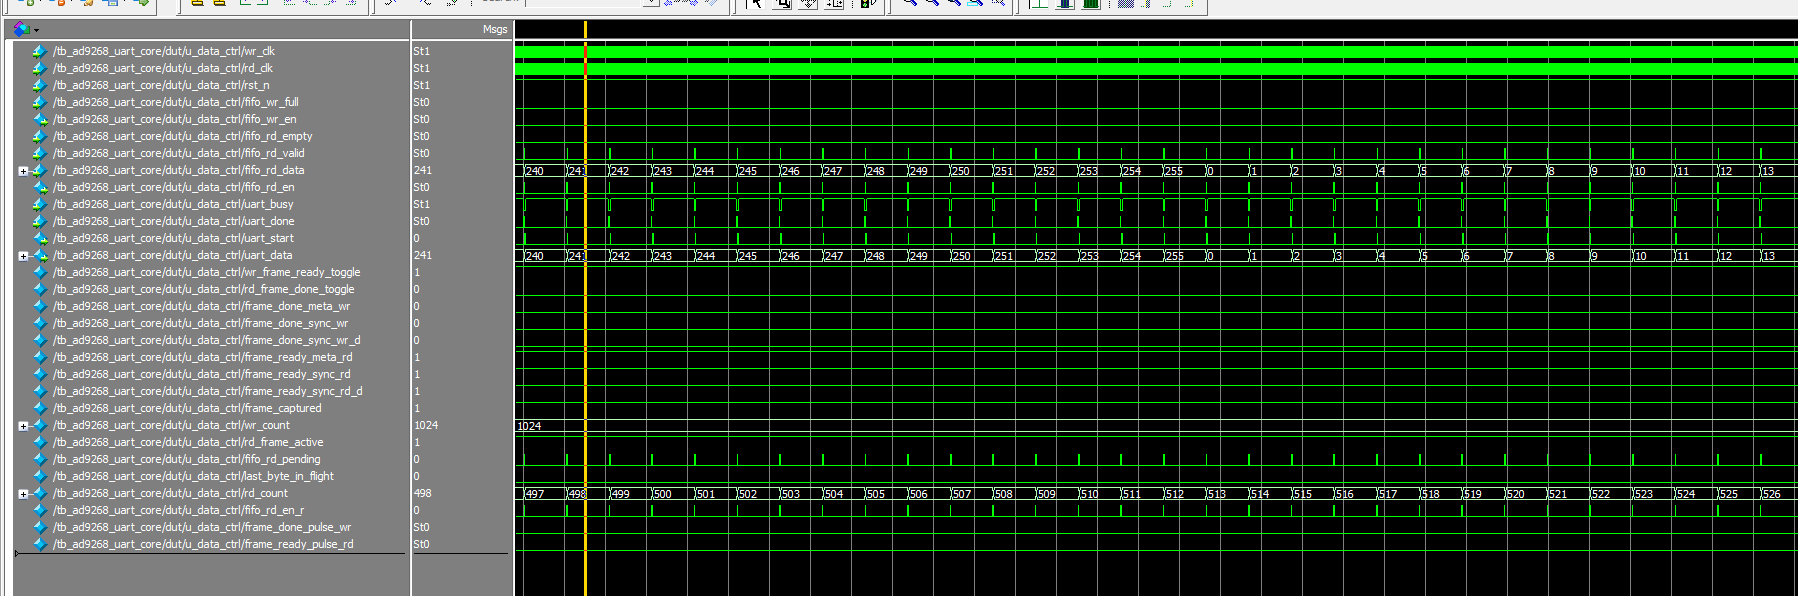
Task: Click the wave format icon in the header
Action: (x=21, y=29)
